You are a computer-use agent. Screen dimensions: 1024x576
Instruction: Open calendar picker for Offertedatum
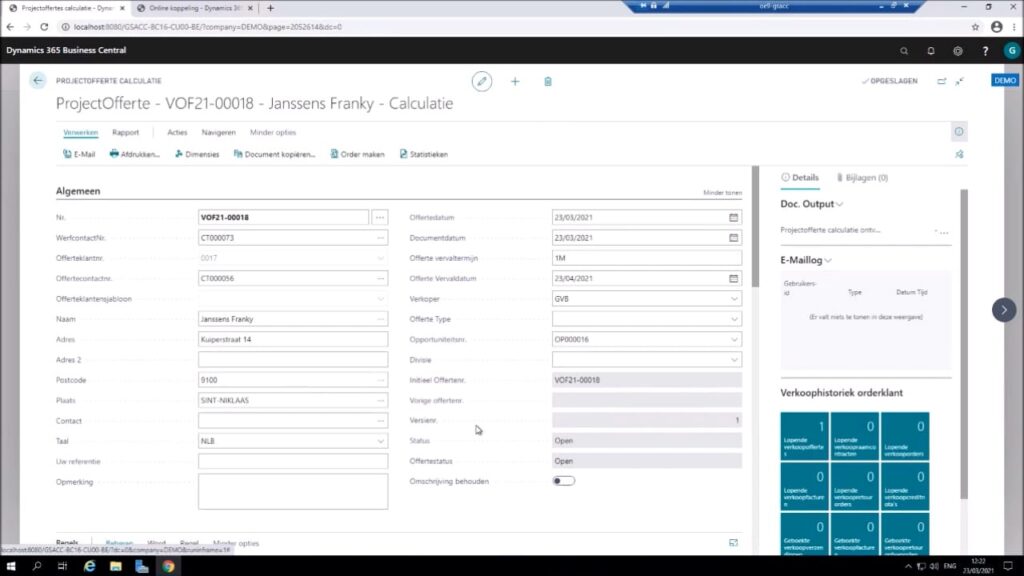pyautogui.click(x=734, y=217)
